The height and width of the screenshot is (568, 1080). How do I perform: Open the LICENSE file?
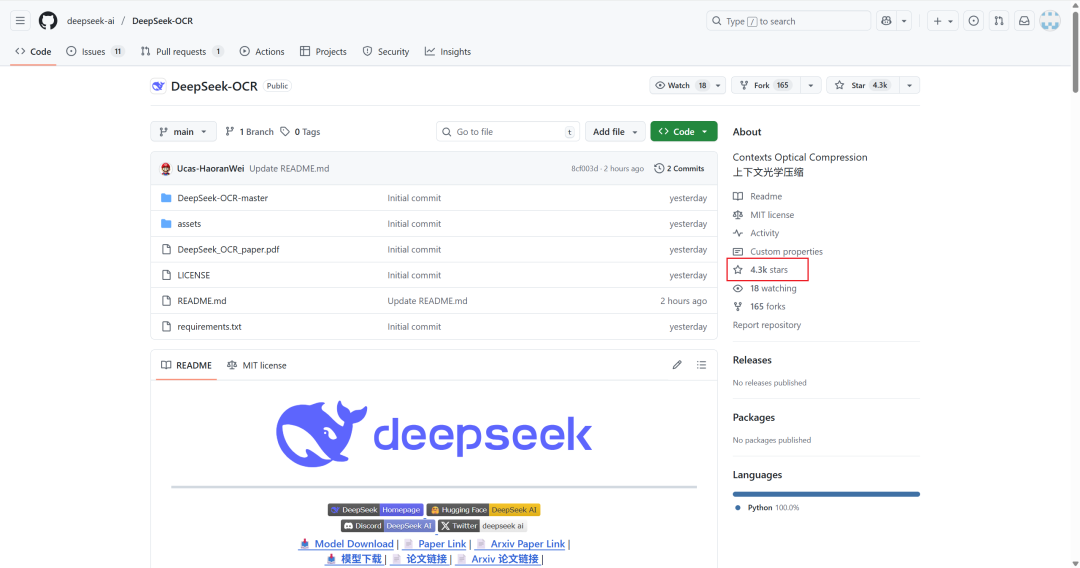point(194,275)
